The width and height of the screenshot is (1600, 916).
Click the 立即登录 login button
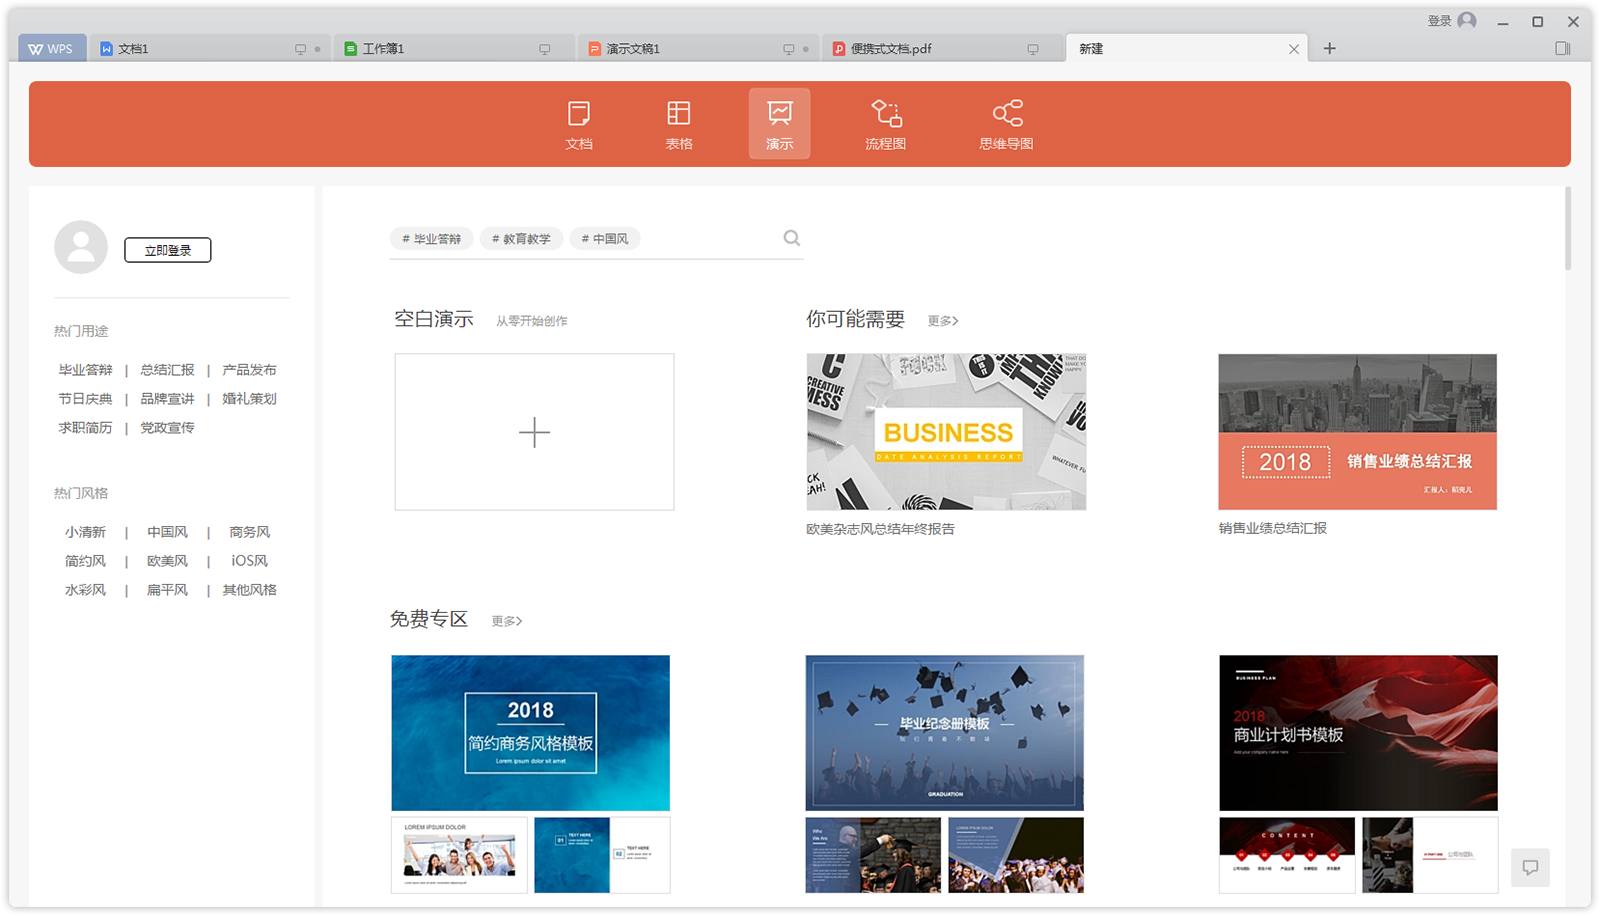coord(168,250)
